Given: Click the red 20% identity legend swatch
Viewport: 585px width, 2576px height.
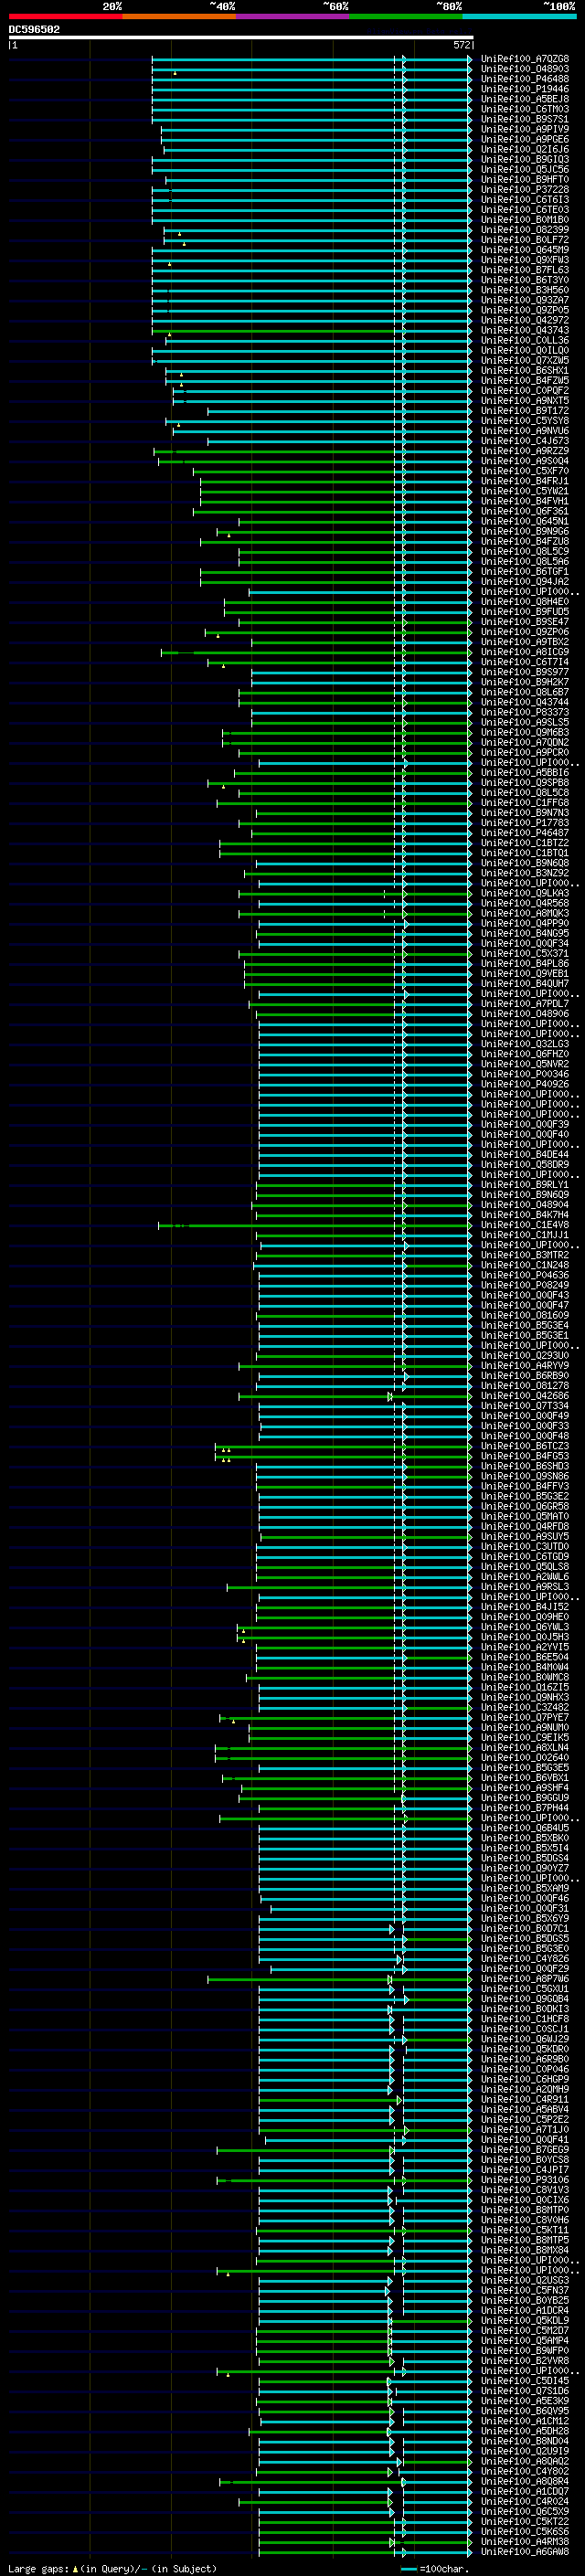Looking at the screenshot, I should 65,16.
